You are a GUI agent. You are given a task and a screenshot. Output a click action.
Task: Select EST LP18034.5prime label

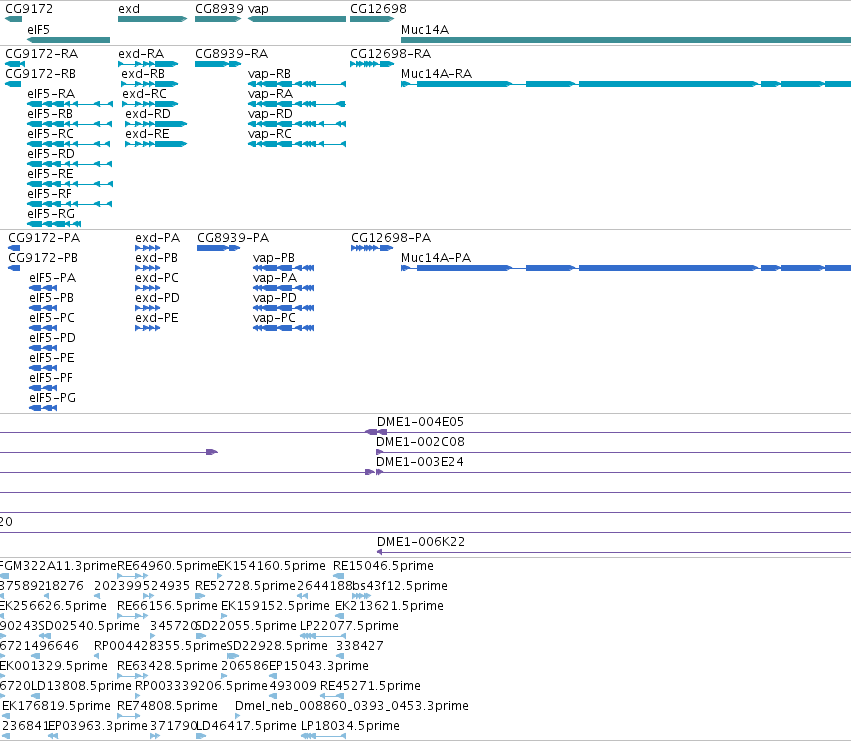[350, 727]
